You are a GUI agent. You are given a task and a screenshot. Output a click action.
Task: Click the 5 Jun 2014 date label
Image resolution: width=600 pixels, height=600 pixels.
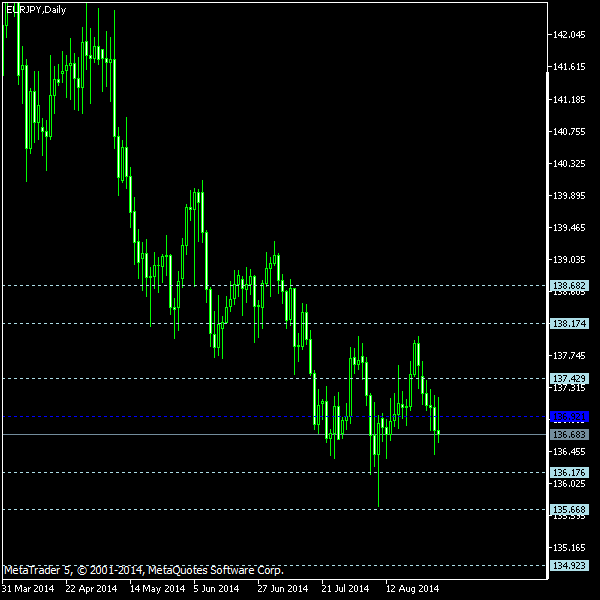click(x=216, y=589)
